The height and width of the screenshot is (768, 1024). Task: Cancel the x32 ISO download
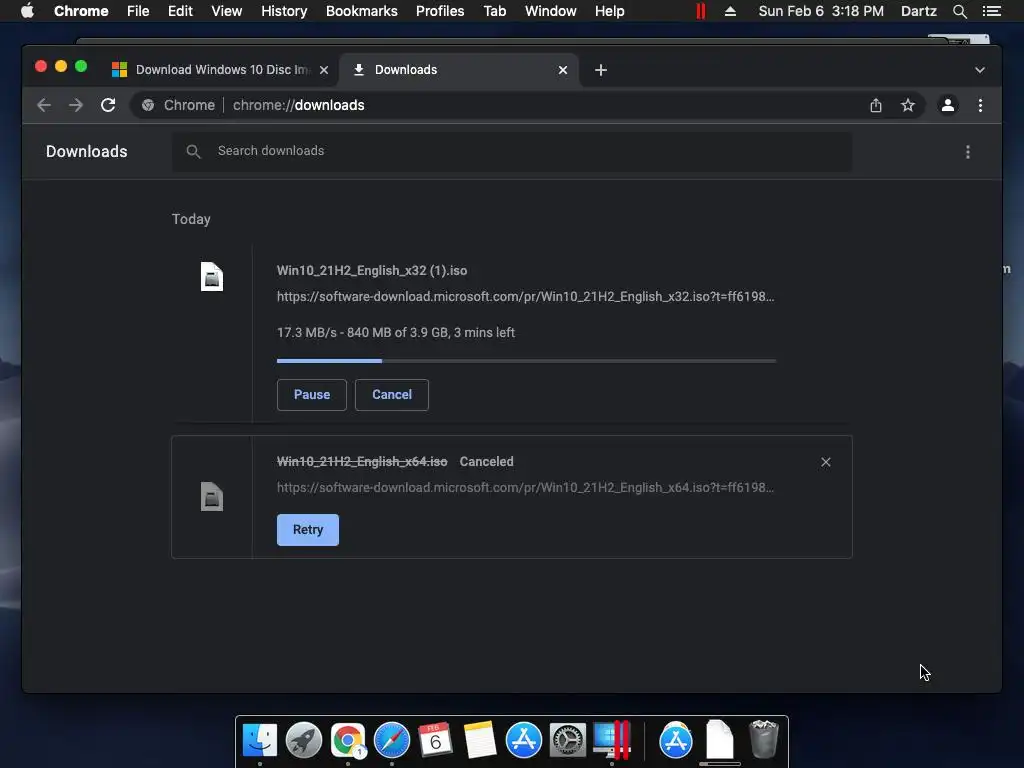tap(392, 395)
